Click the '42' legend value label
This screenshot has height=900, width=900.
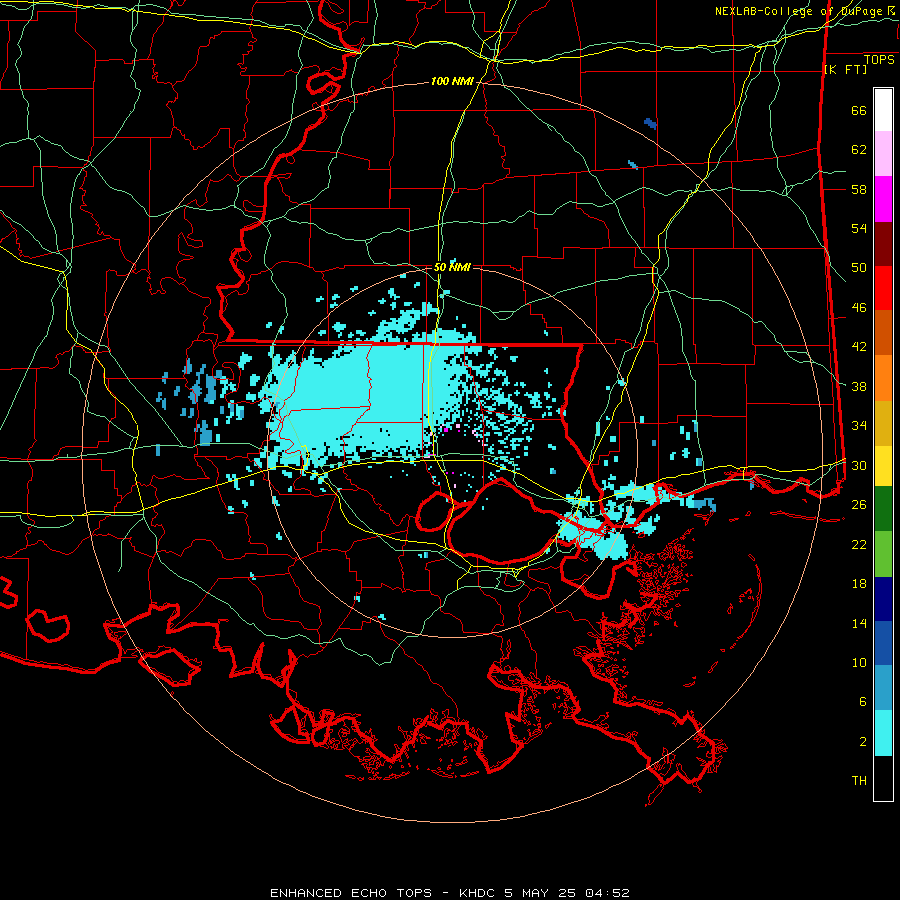click(x=859, y=347)
